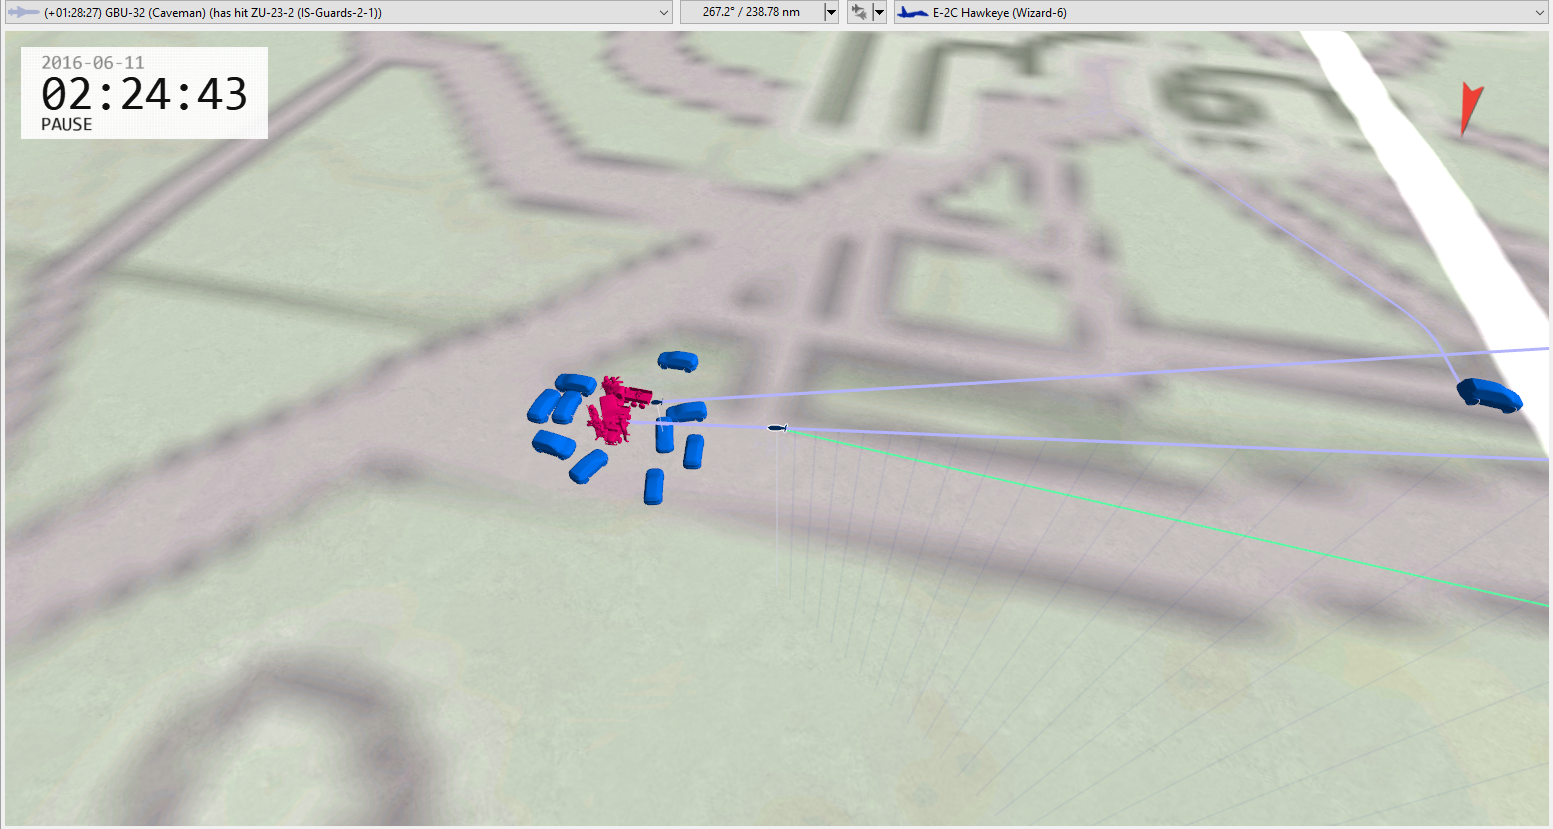Viewport: 1553px width, 829px height.
Task: Click the PAUSE status label
Action: pos(66,125)
